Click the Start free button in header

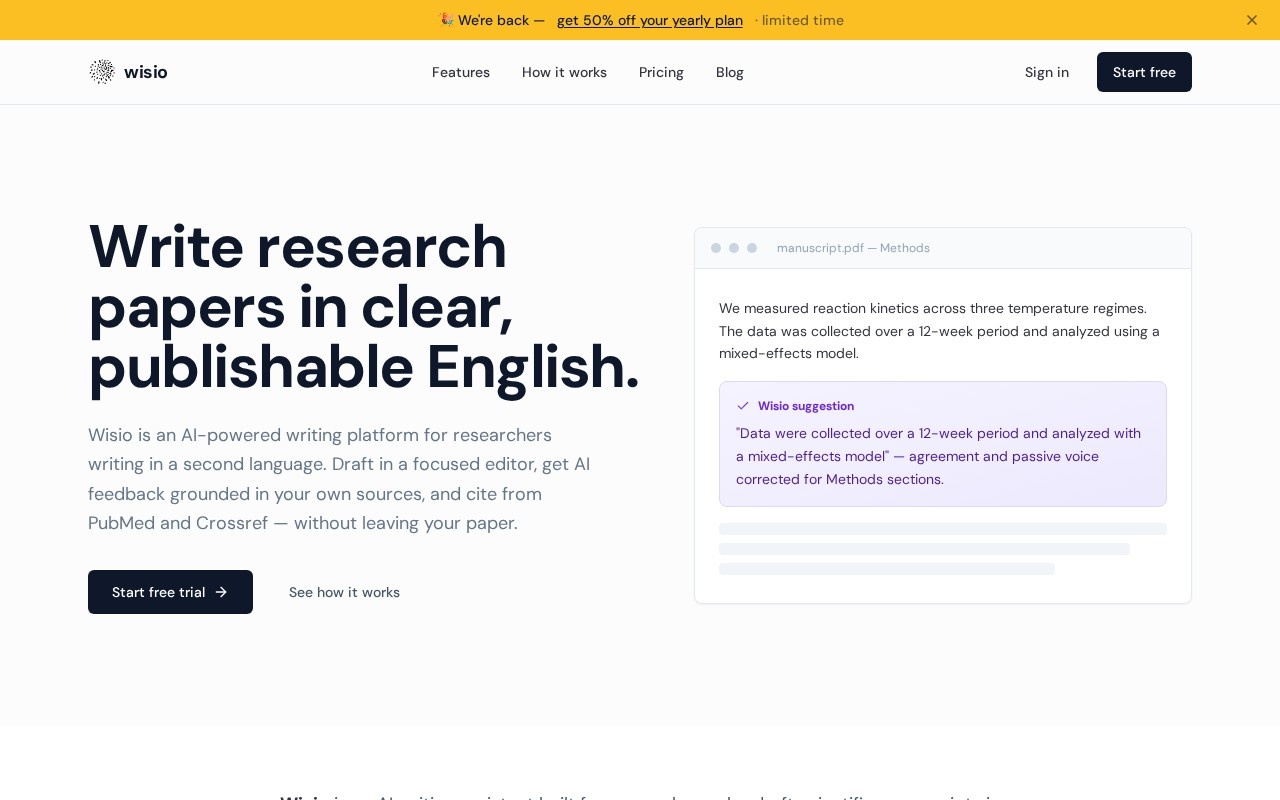1144,72
